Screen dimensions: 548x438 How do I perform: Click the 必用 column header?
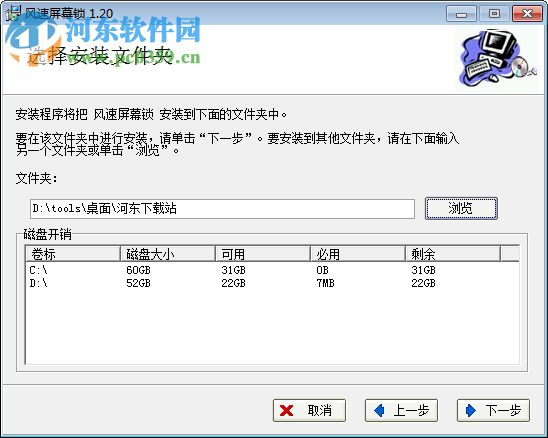pos(358,254)
